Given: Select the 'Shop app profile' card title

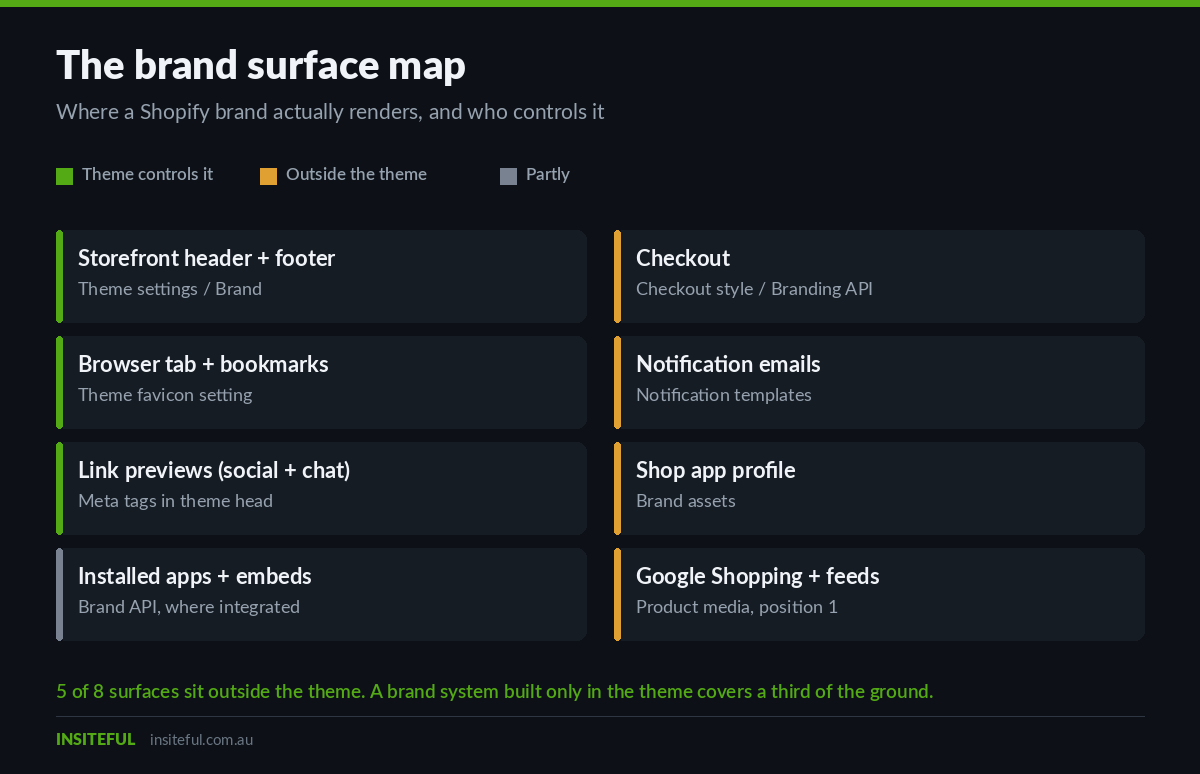Looking at the screenshot, I should click(x=716, y=470).
